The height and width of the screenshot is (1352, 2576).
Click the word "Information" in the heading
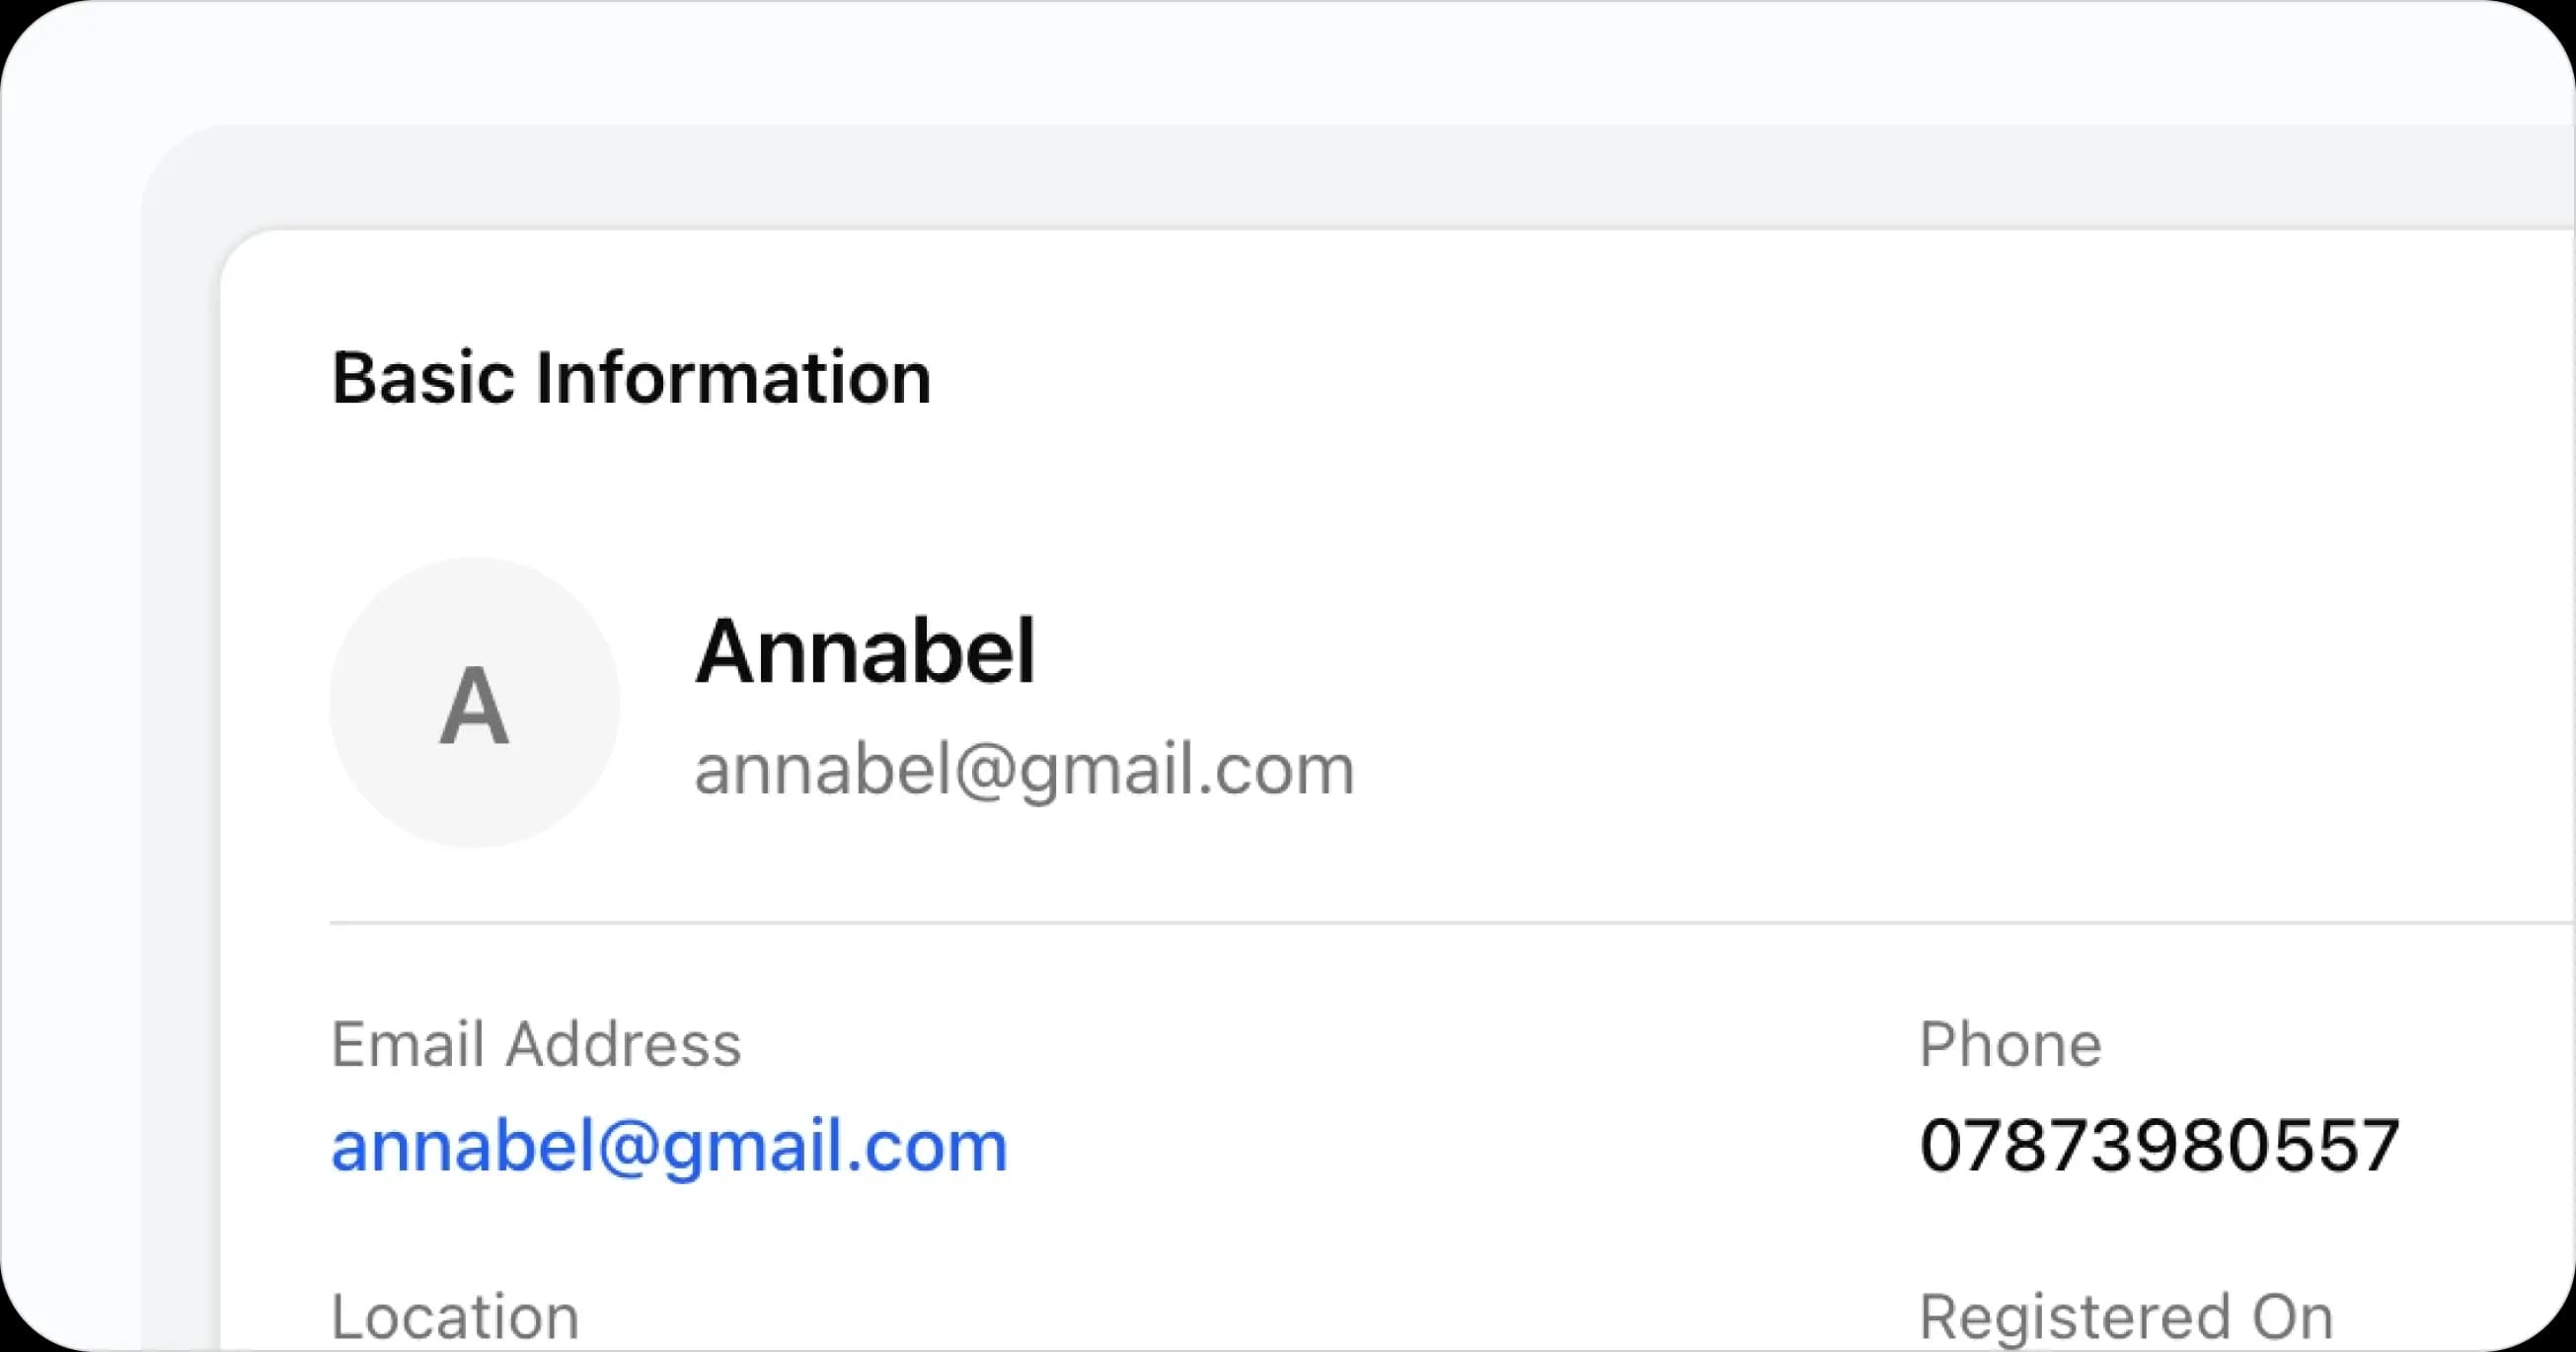[733, 378]
